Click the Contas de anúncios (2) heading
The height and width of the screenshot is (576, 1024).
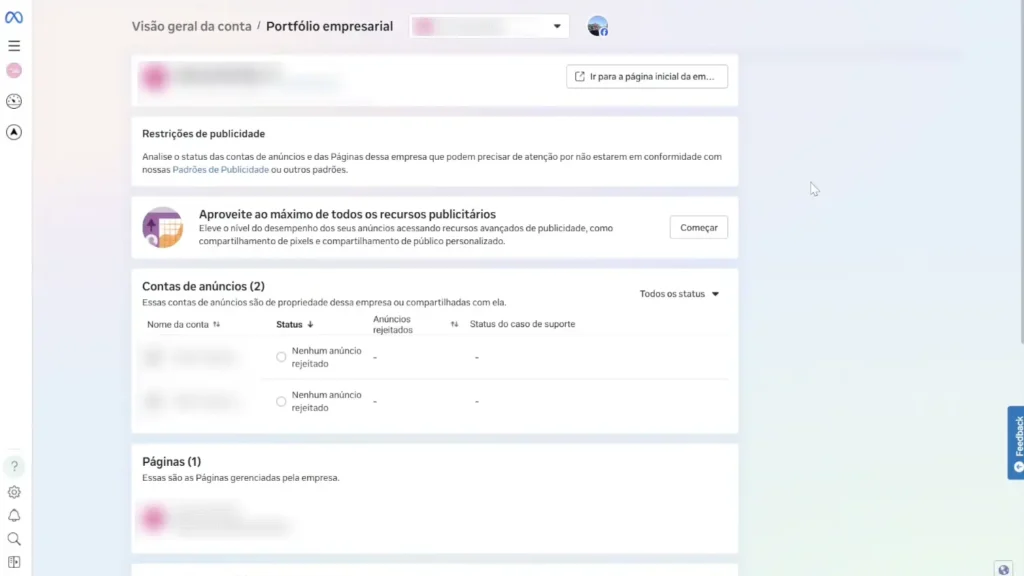click(203, 286)
